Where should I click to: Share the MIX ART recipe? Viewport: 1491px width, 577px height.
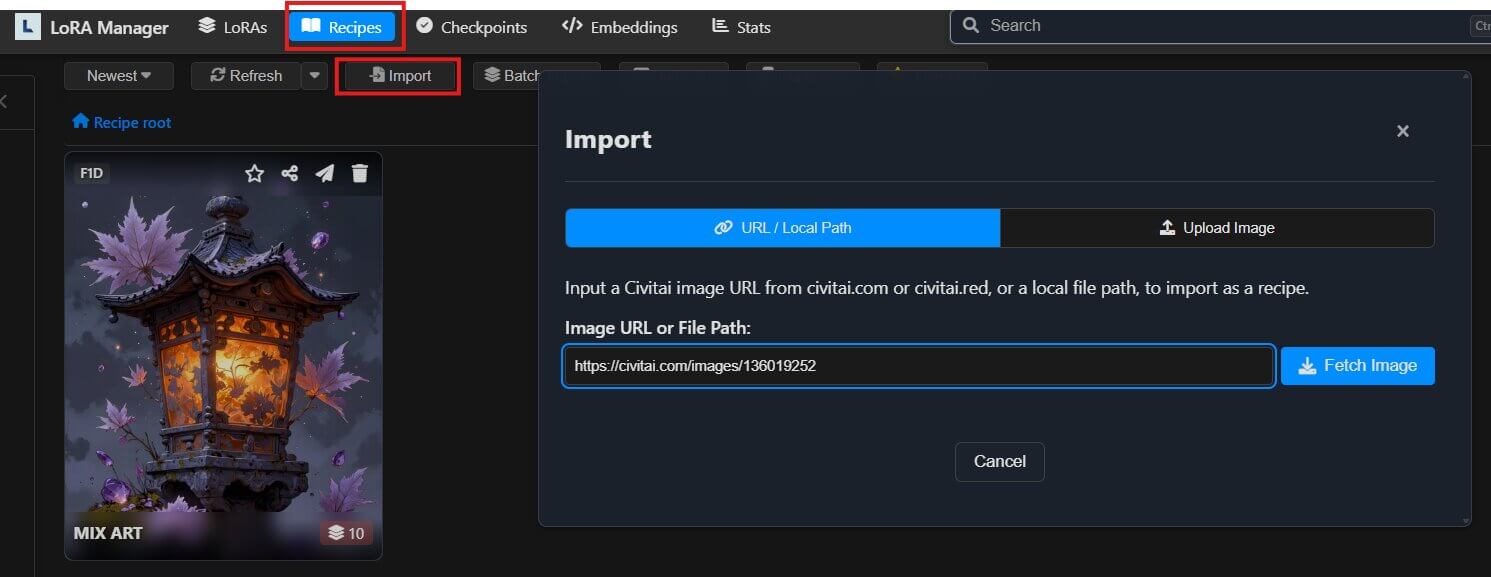click(289, 174)
